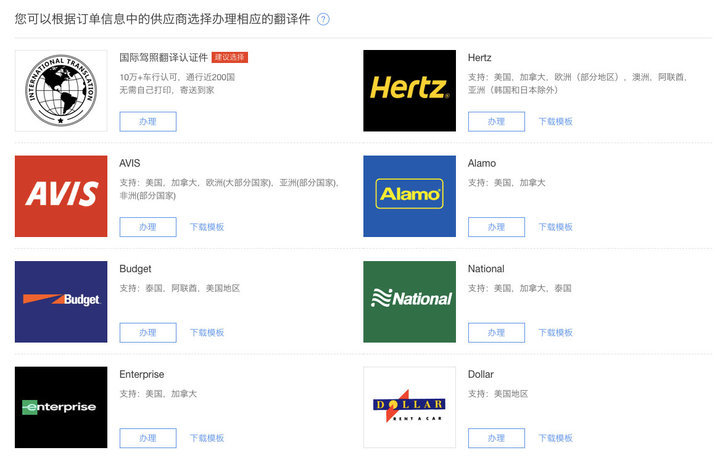This screenshot has width=720, height=458.
Task: Click 办理 button for Budget
Action: (x=148, y=333)
